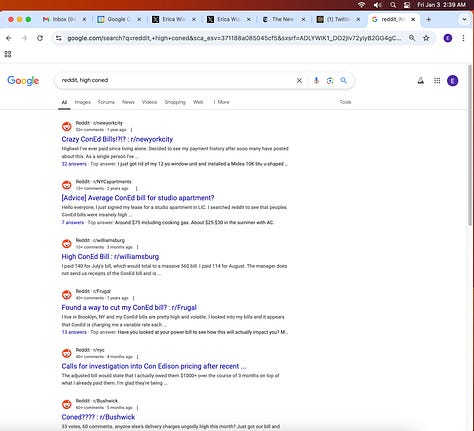Viewport: 474px width, 431px height.
Task: Search by image with the Lens icon
Action: click(x=330, y=80)
